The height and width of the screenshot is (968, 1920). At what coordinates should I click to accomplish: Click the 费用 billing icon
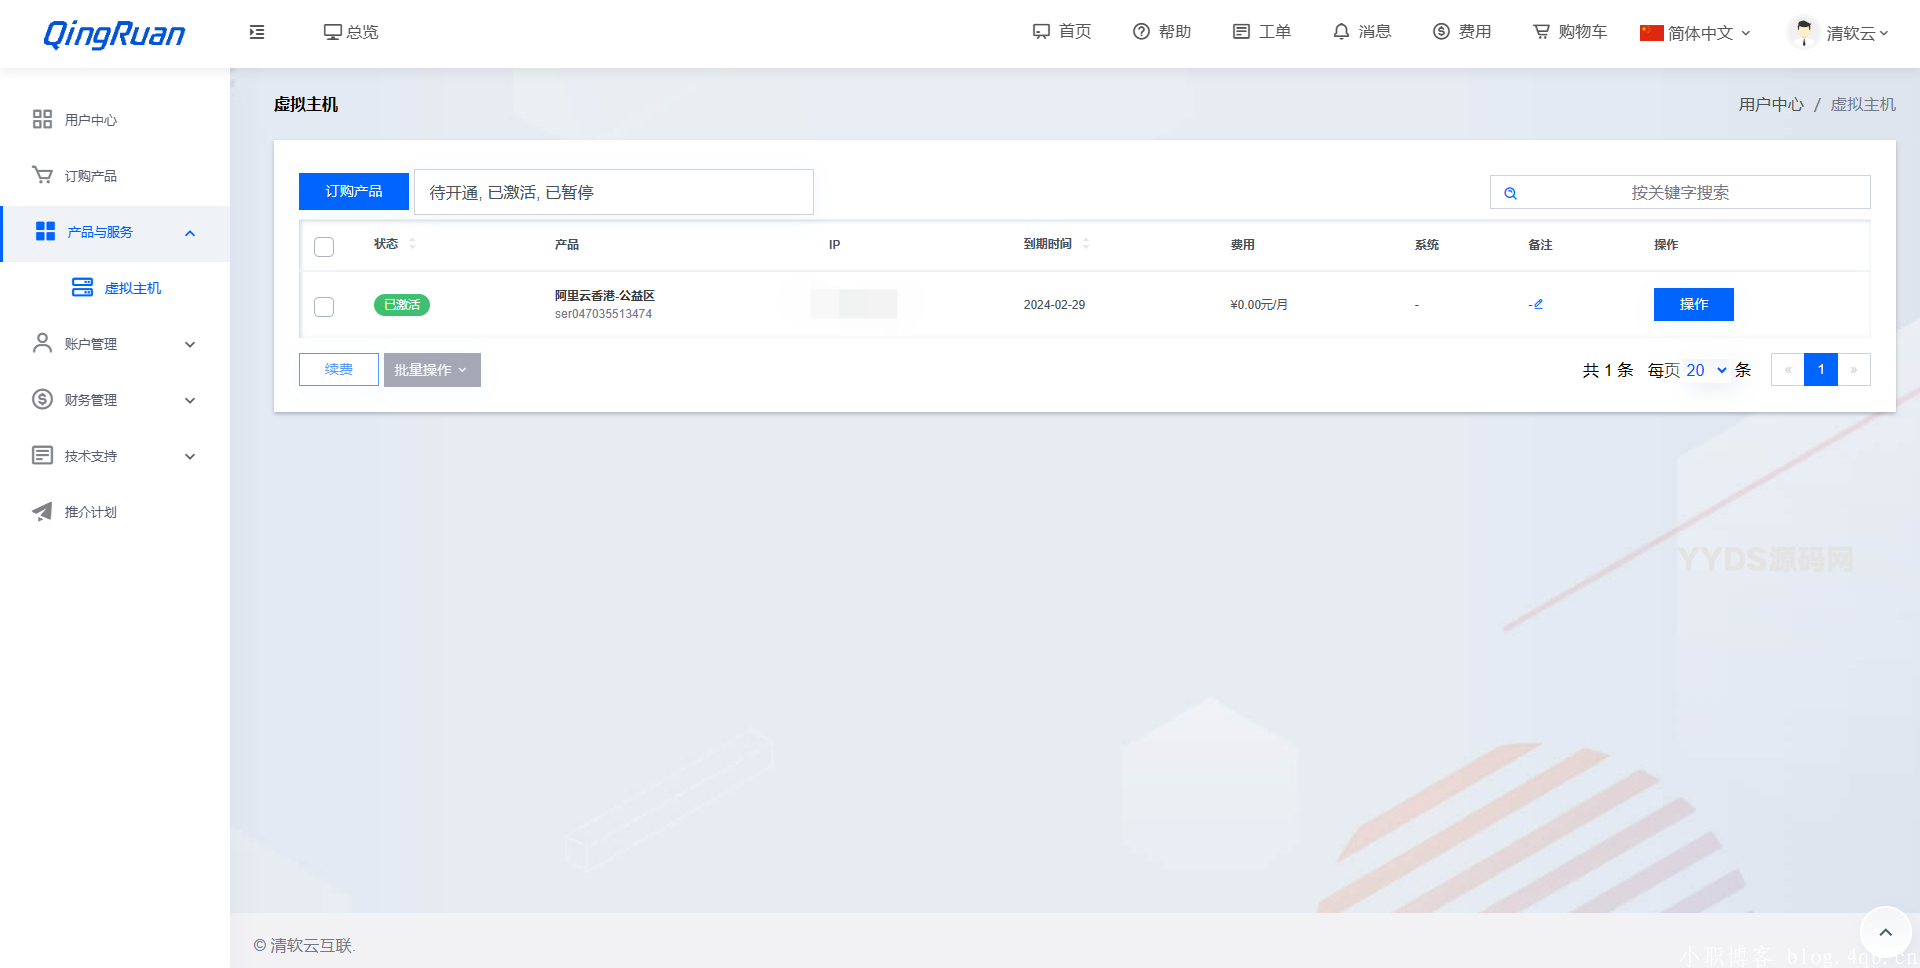1462,32
